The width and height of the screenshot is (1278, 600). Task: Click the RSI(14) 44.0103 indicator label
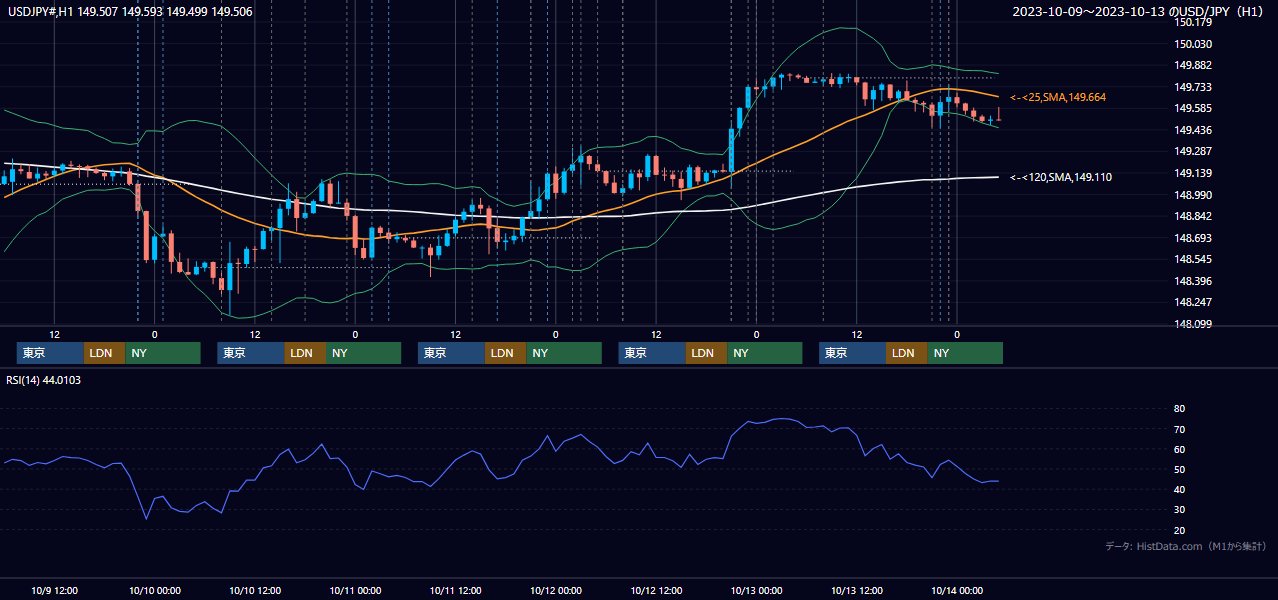(x=44, y=380)
